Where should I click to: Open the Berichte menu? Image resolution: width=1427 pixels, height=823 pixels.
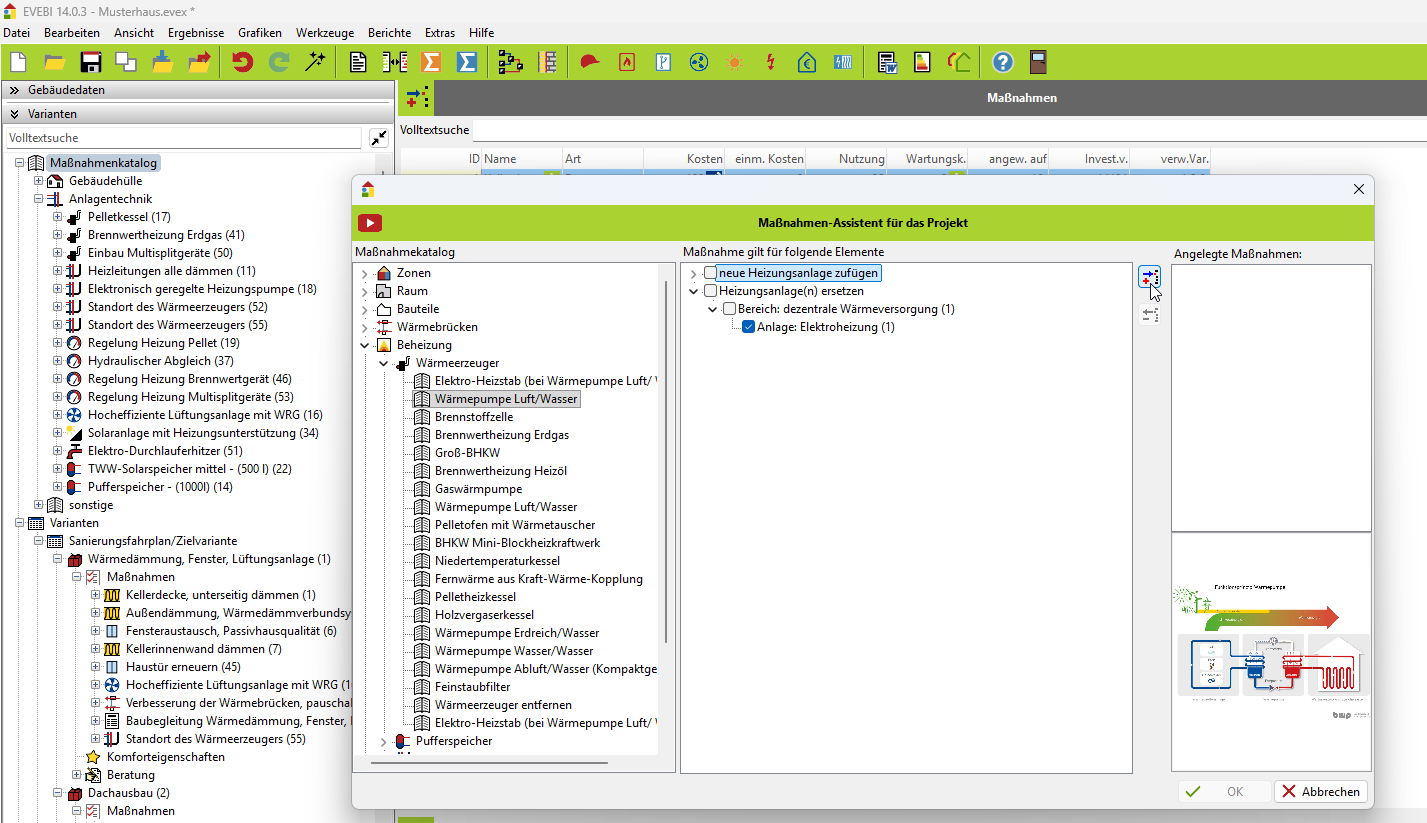pyautogui.click(x=389, y=33)
